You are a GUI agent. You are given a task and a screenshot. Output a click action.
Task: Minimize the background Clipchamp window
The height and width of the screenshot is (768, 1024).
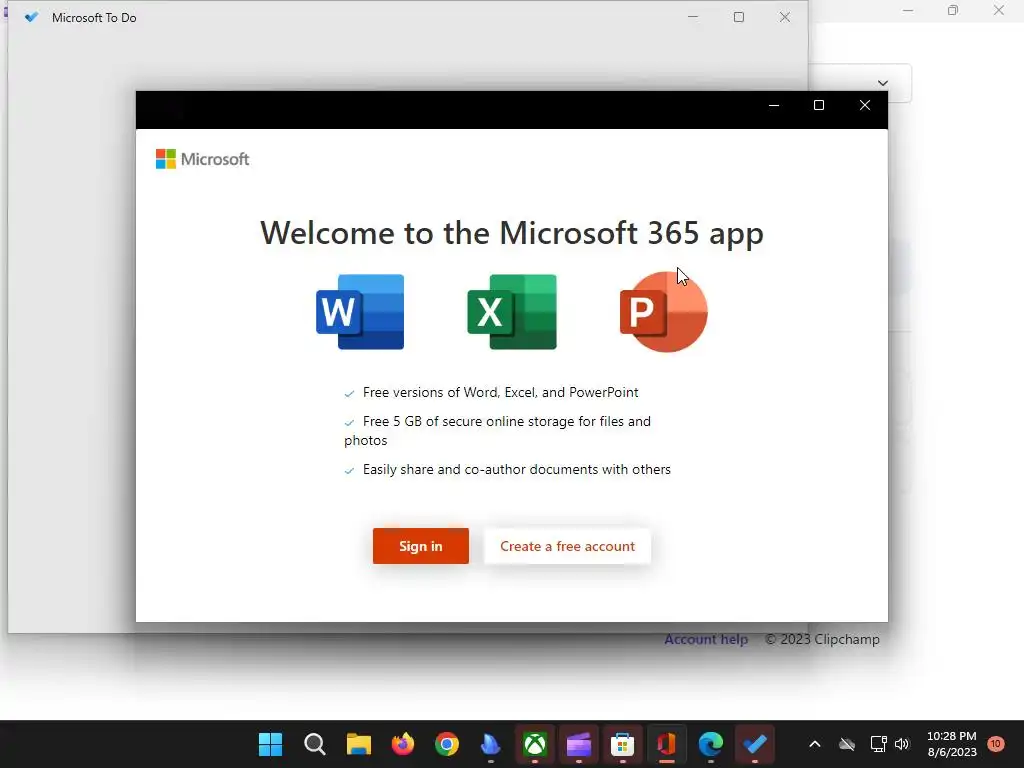coord(908,10)
